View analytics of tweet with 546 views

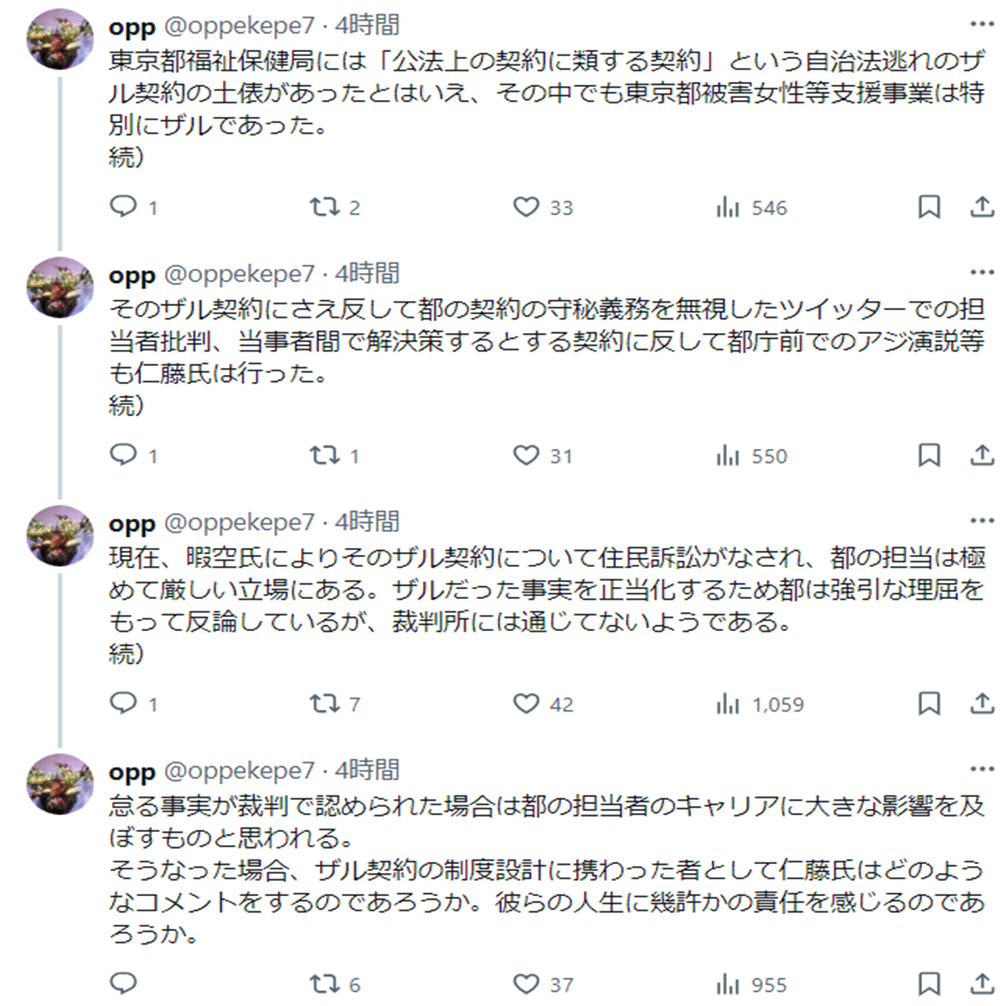[728, 208]
